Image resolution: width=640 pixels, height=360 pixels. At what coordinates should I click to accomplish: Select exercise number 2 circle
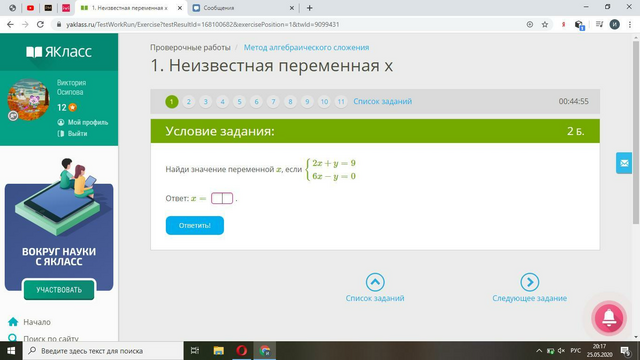coord(189,102)
